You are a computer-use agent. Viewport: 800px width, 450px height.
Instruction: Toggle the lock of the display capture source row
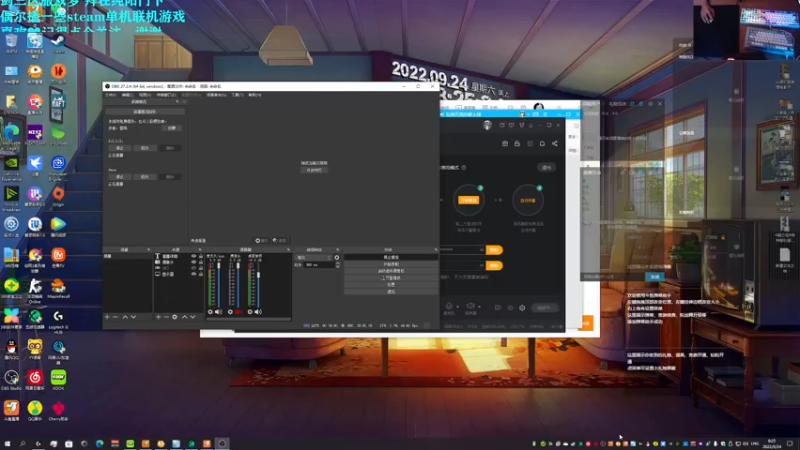tap(201, 274)
